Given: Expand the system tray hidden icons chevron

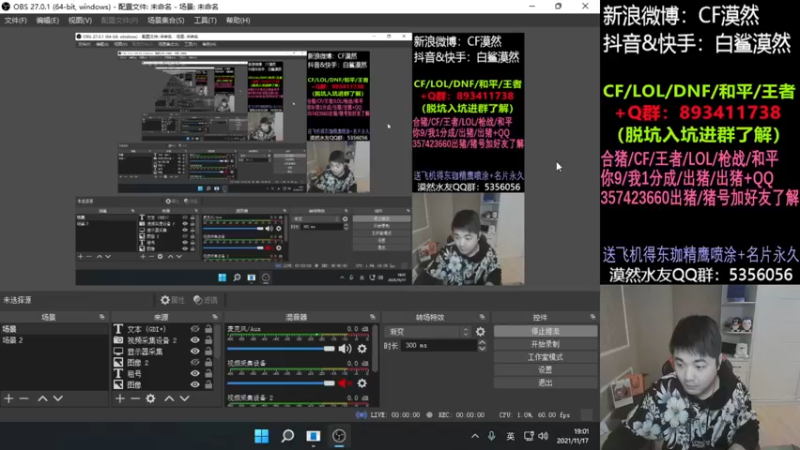Looking at the screenshot, I should [475, 436].
